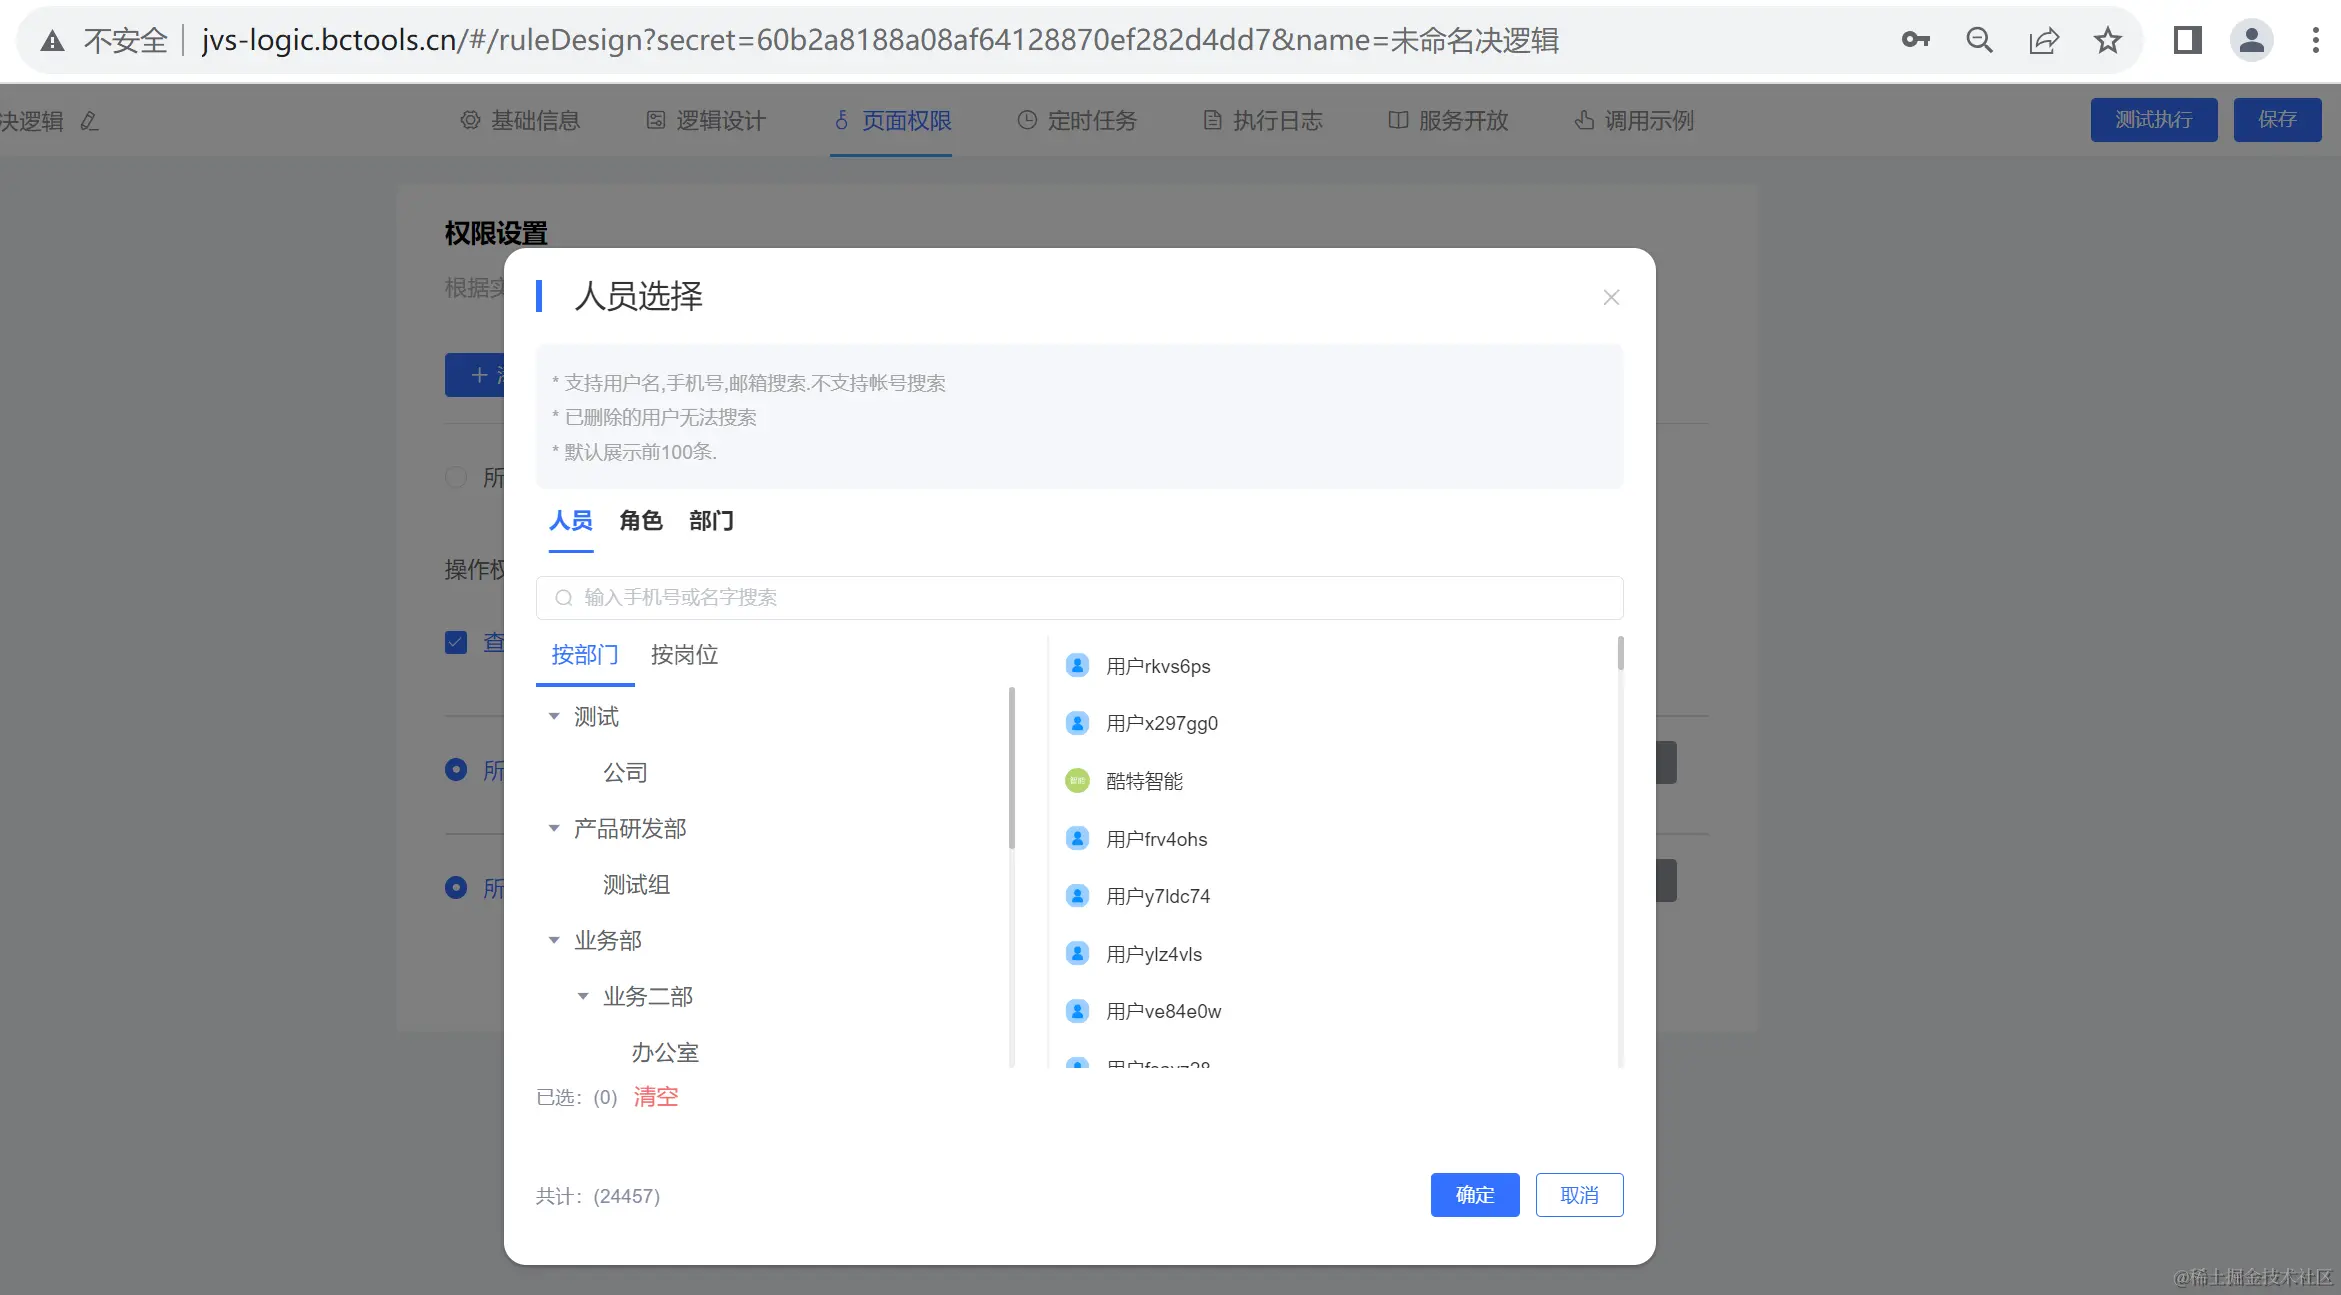
Task: Toggle the checked blue checkbox behind dialog
Action: point(456,642)
